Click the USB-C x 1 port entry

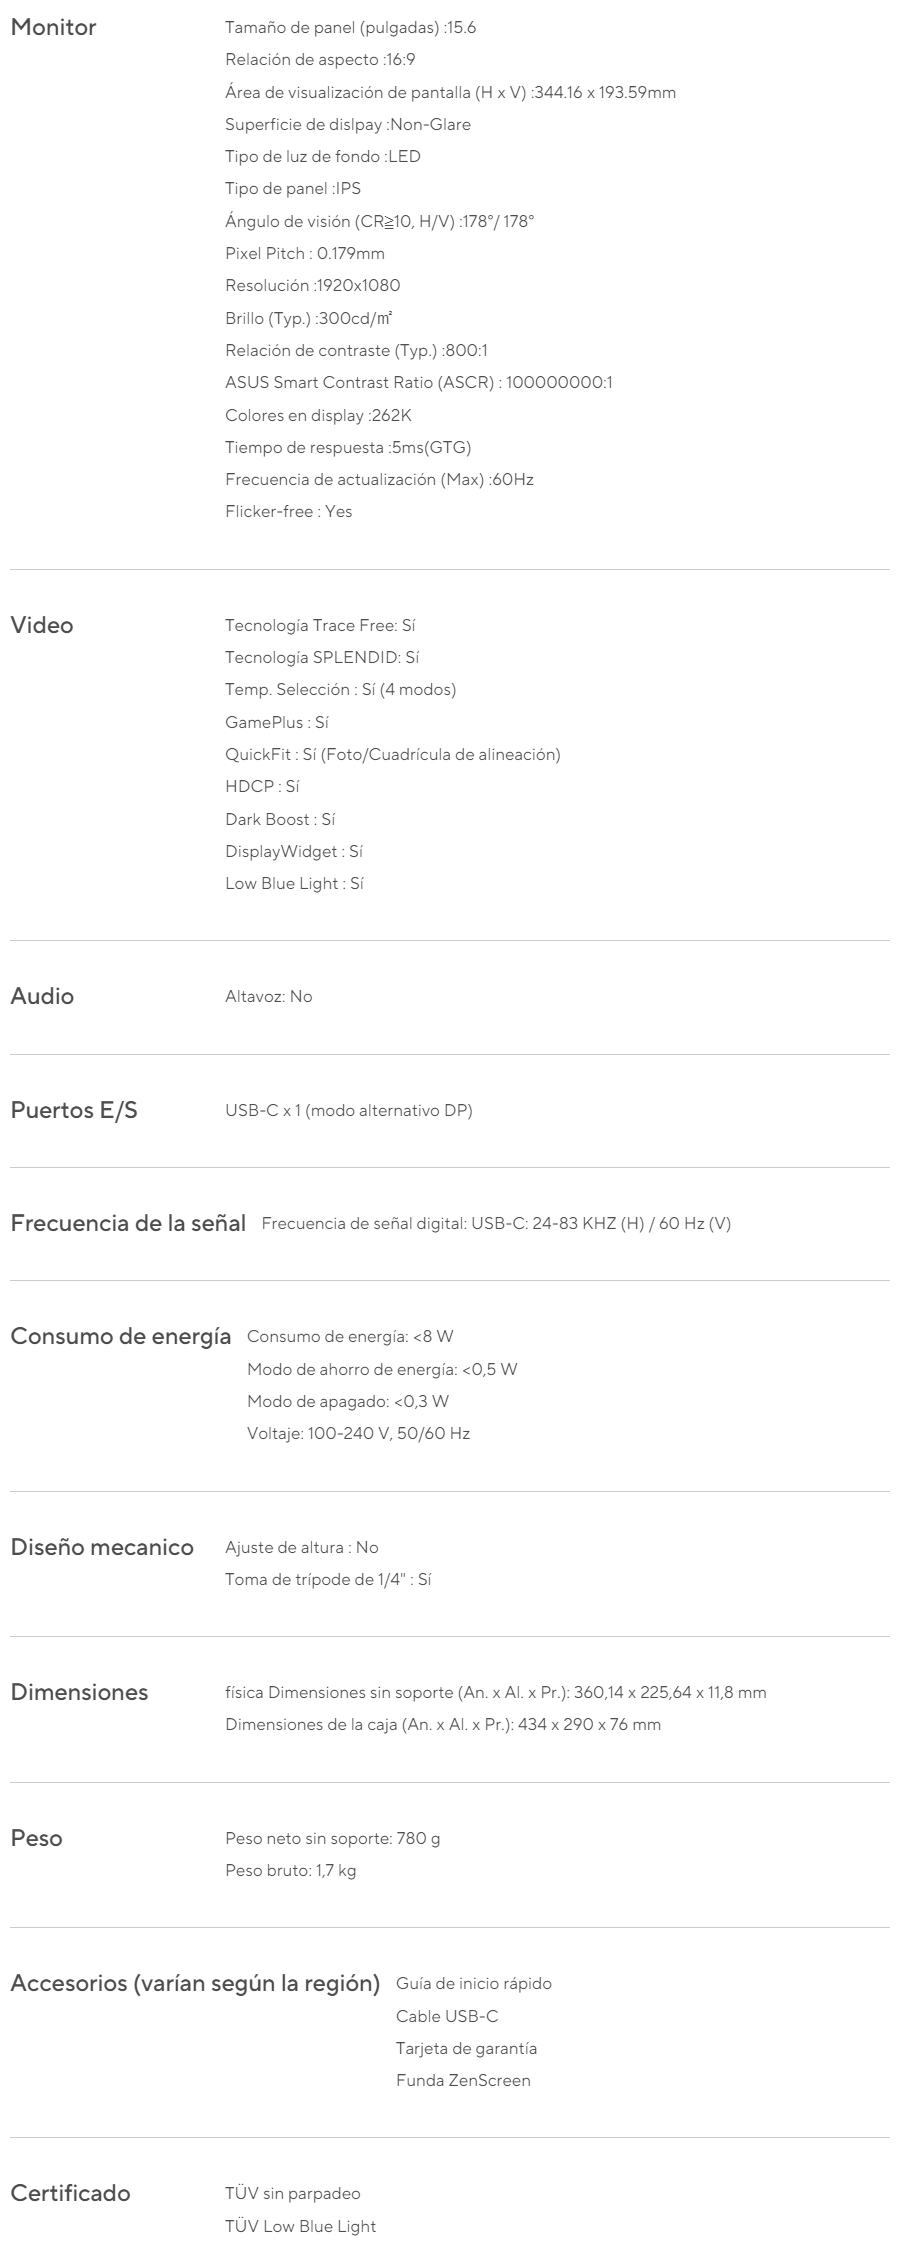coord(349,1111)
